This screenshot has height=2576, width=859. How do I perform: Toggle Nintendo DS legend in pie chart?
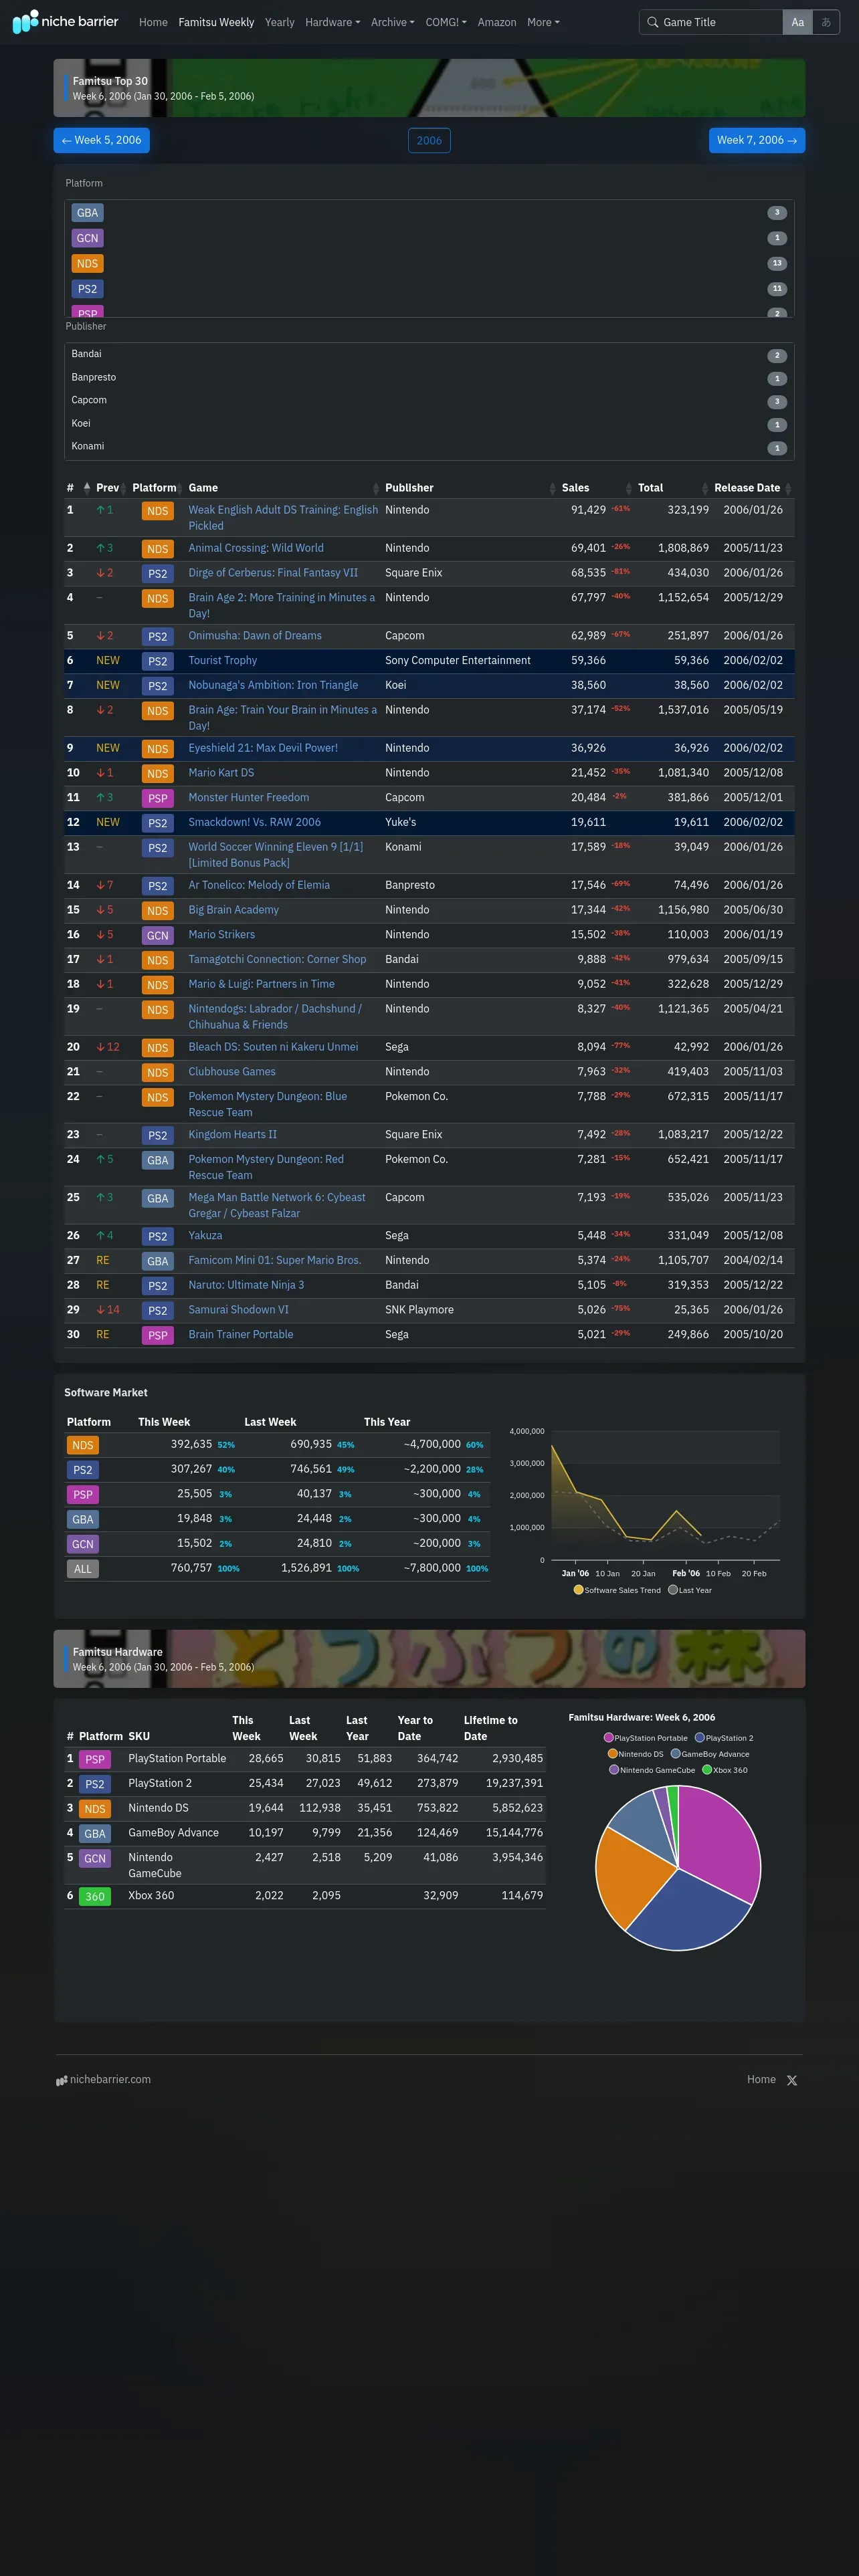(x=635, y=1754)
